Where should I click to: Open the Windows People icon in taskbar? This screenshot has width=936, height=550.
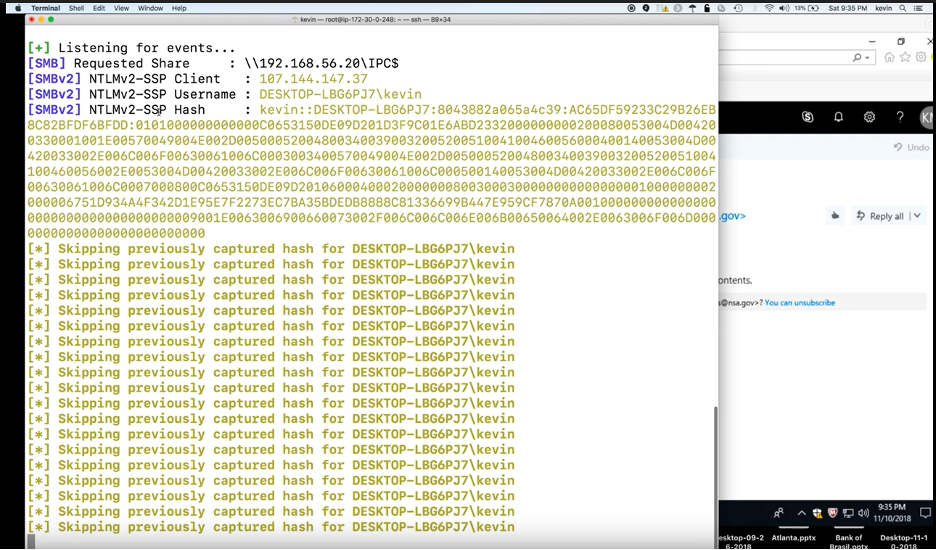click(x=779, y=513)
